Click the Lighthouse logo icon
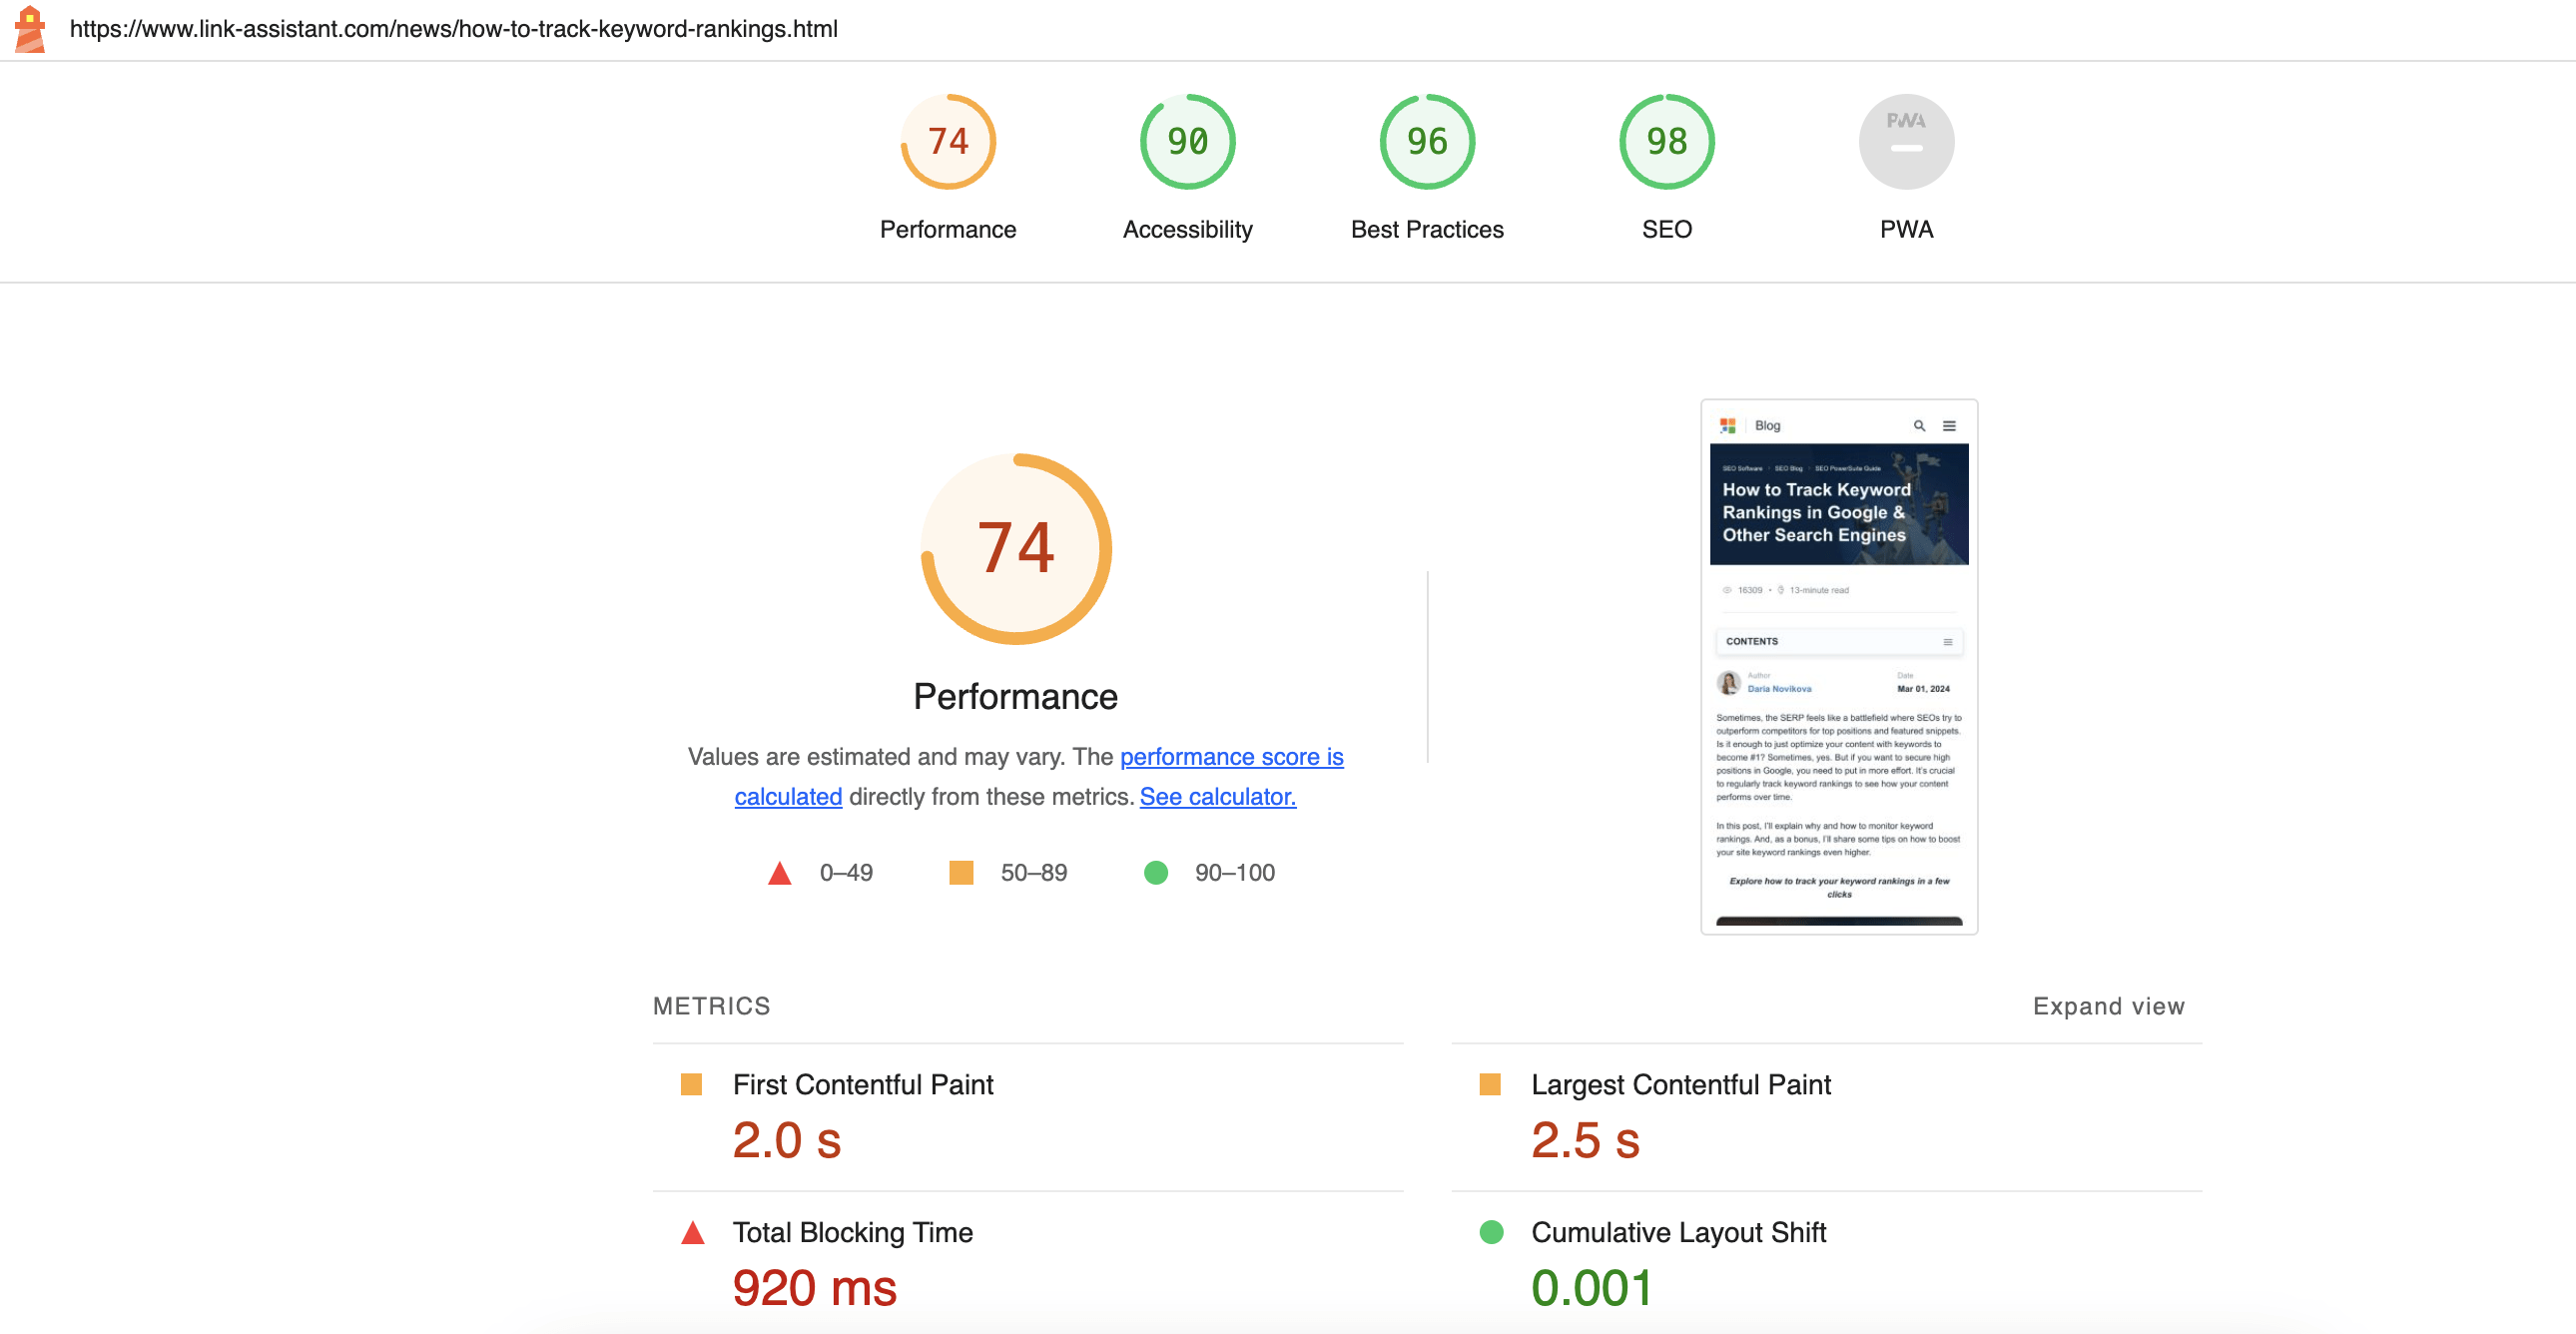 (x=30, y=29)
